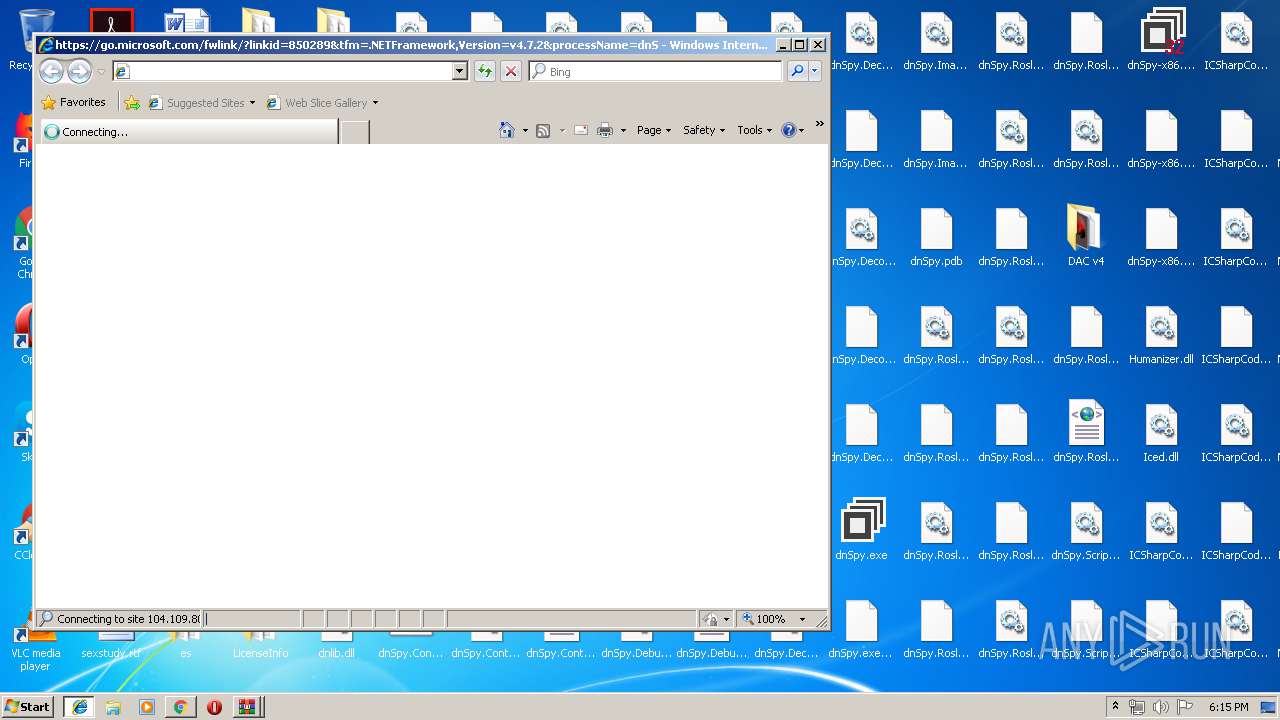Show hidden system tray icons
This screenshot has height=720, width=1280.
1116,706
